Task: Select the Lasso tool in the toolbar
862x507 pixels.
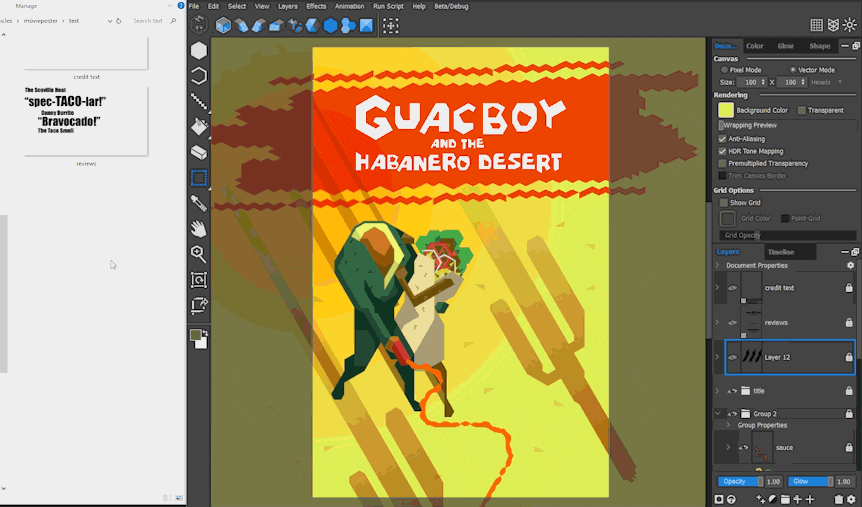Action: [199, 76]
